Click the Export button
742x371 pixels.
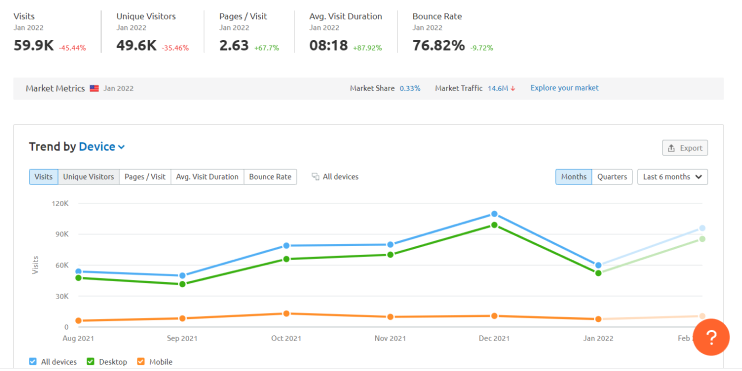(x=685, y=148)
